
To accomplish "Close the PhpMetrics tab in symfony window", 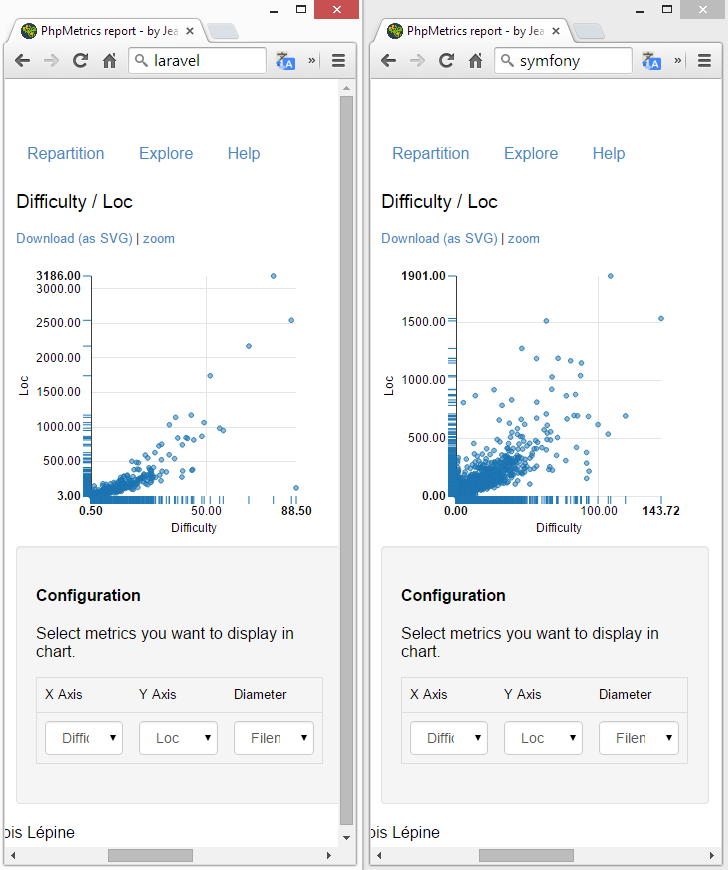I will point(554,31).
